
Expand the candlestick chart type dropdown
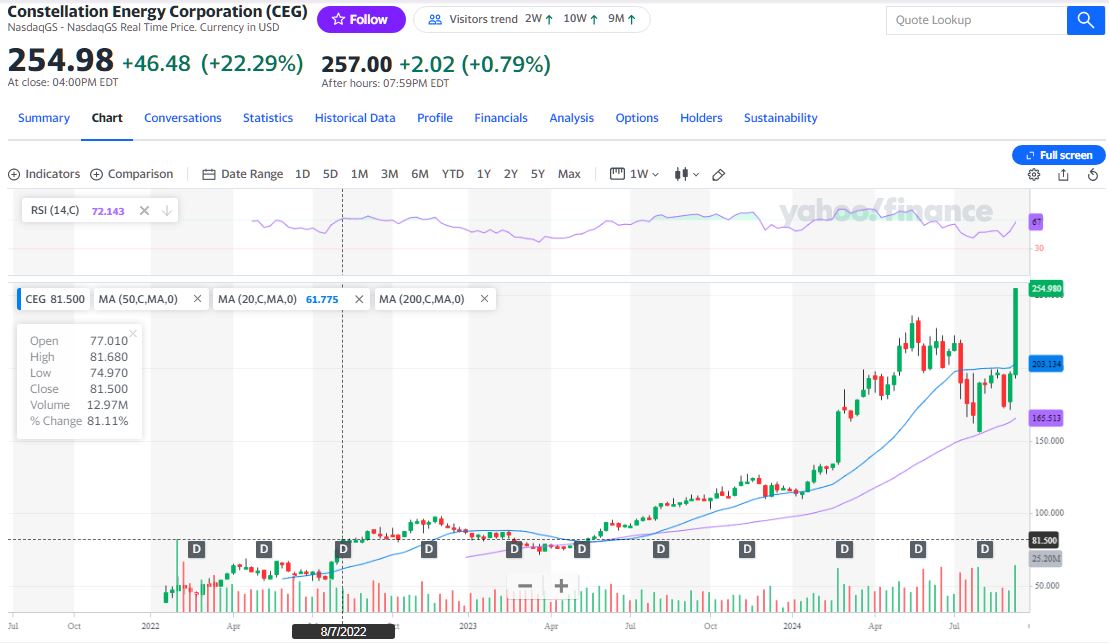click(688, 174)
